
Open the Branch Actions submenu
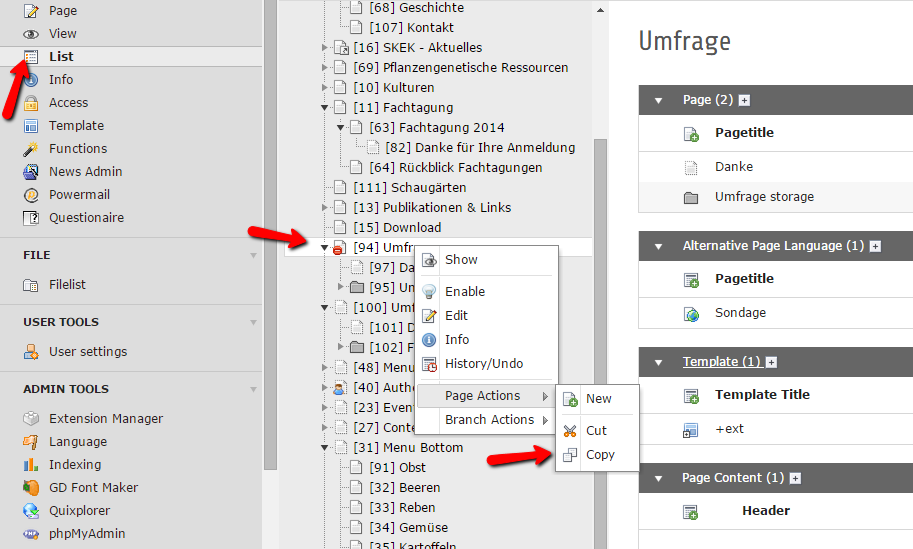pos(486,420)
